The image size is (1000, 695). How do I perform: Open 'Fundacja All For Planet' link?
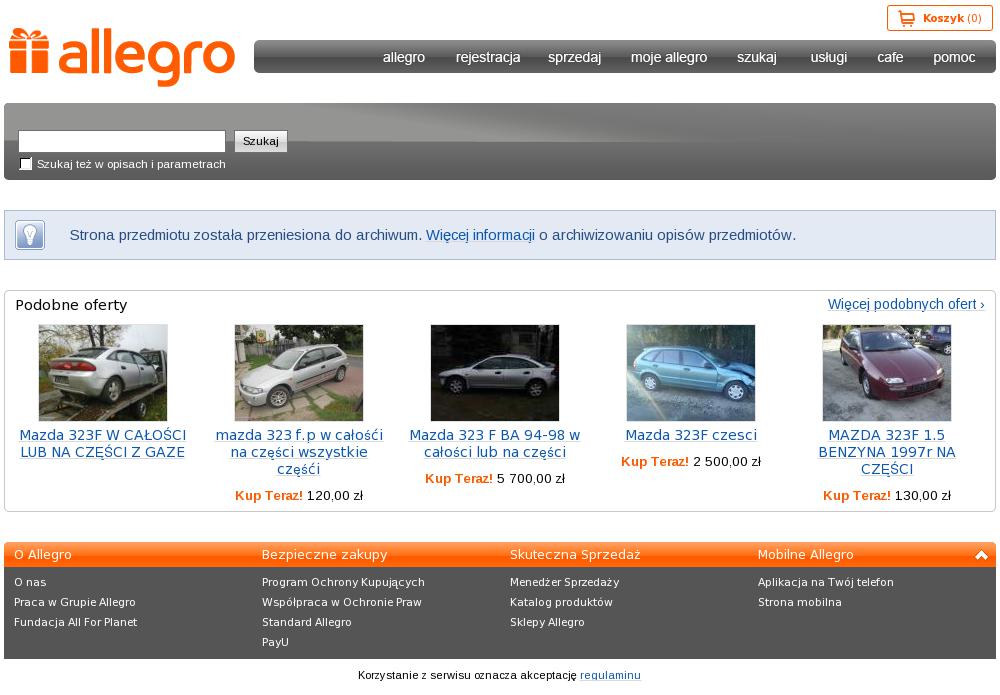(75, 622)
